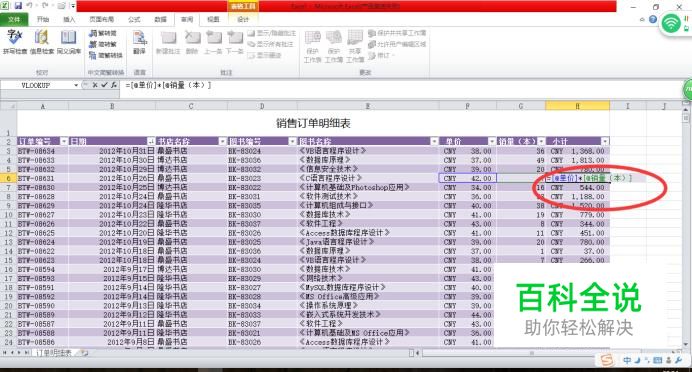692x372 pixels.
Task: Switch to the Page Layout (页面布局) tab
Action: [x=102, y=19]
